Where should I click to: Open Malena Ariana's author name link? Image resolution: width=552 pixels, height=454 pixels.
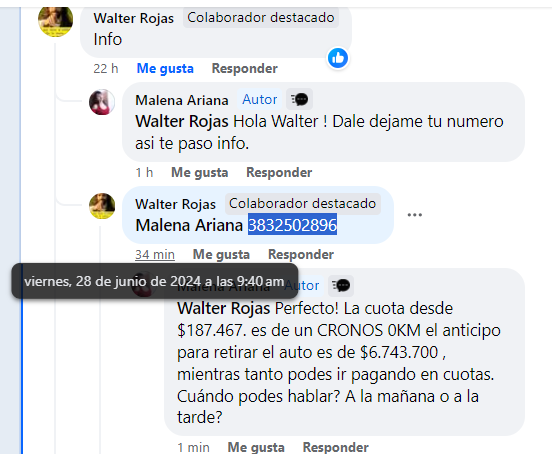(182, 100)
